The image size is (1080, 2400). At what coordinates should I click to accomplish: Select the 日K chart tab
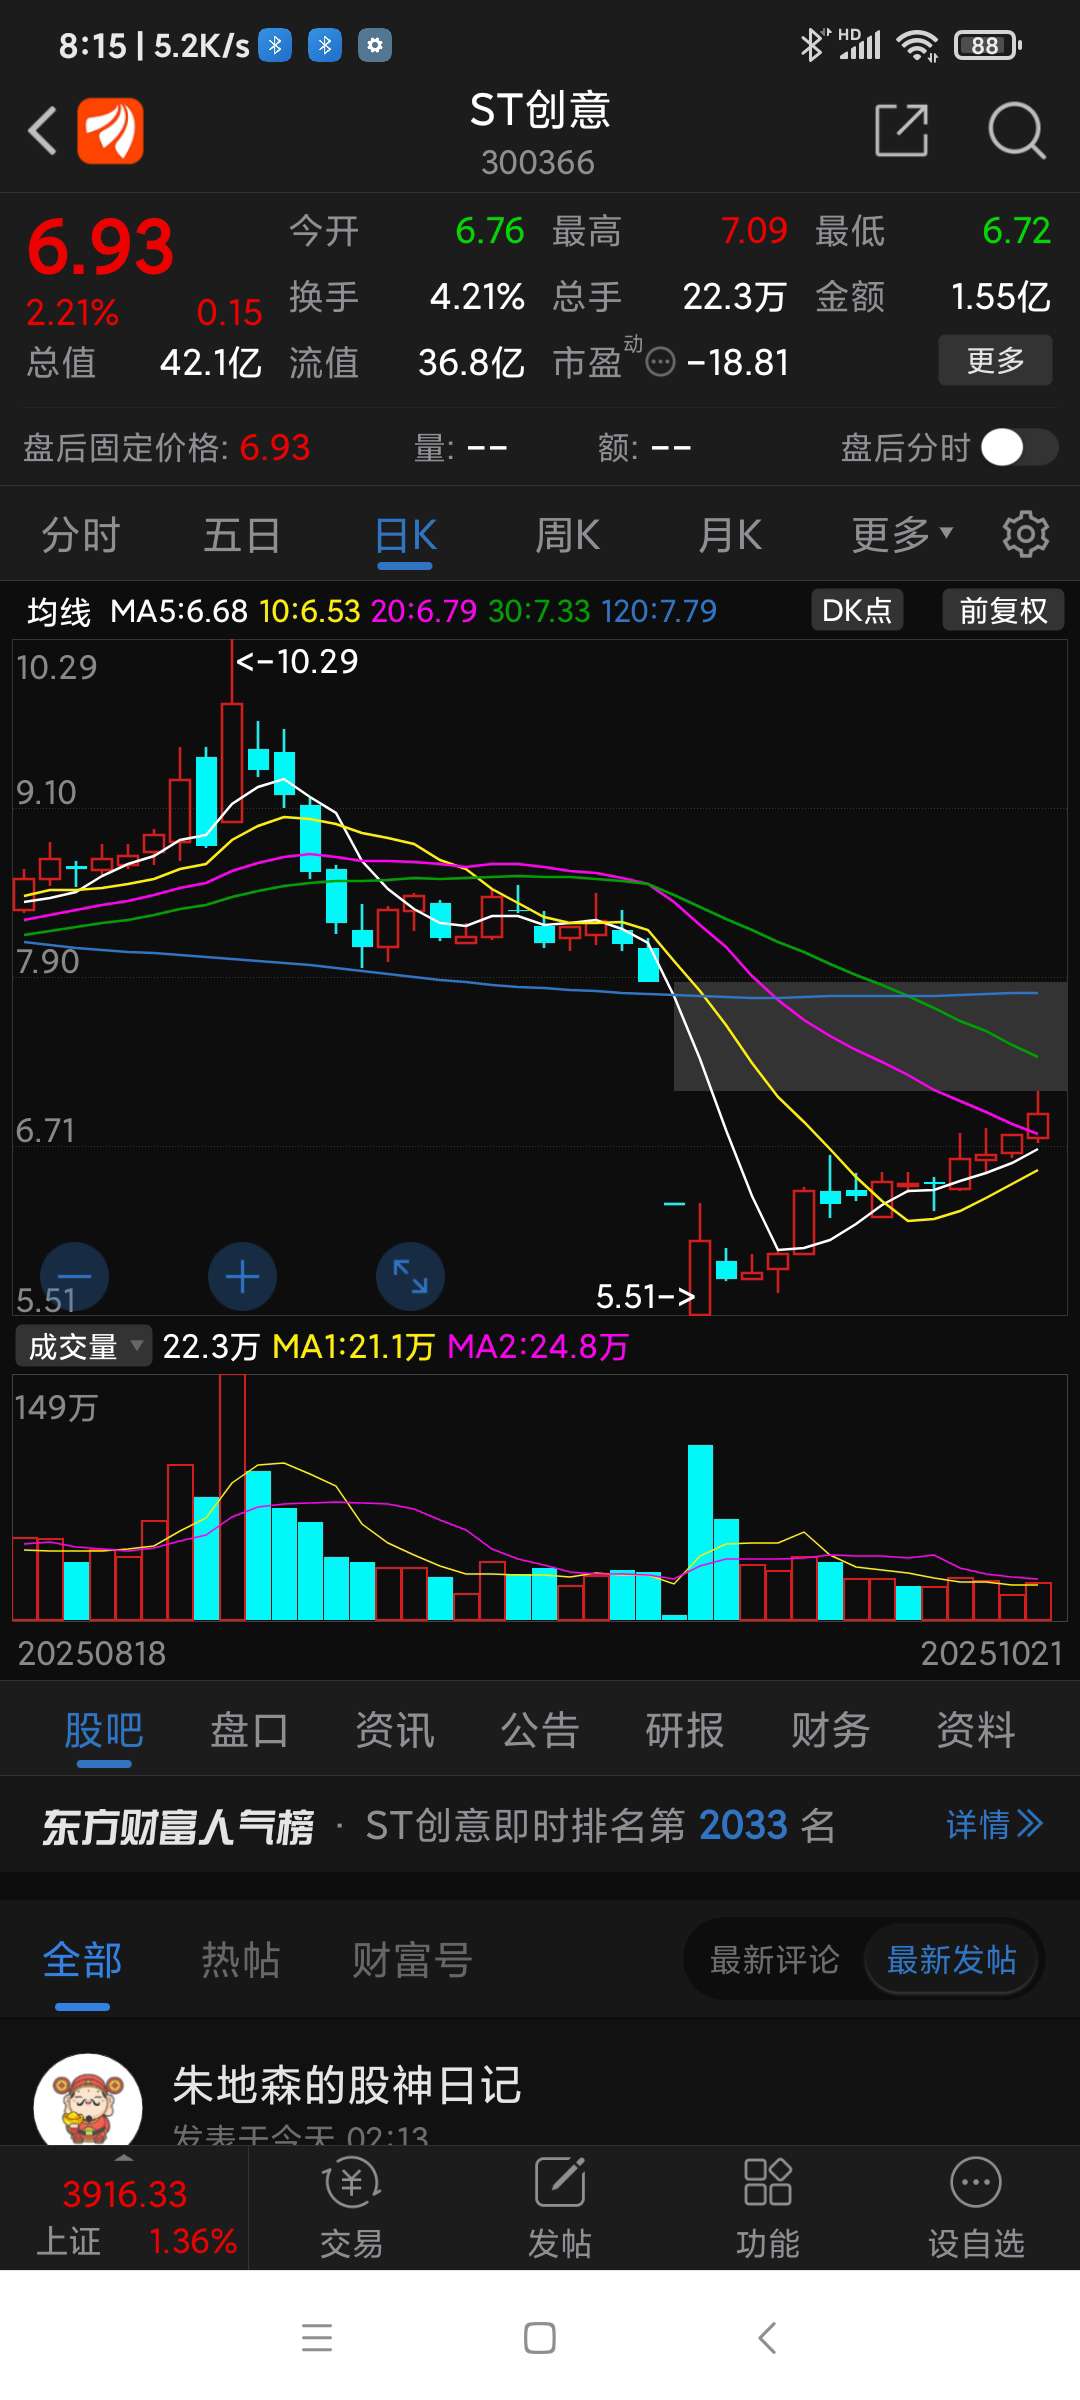[x=405, y=535]
